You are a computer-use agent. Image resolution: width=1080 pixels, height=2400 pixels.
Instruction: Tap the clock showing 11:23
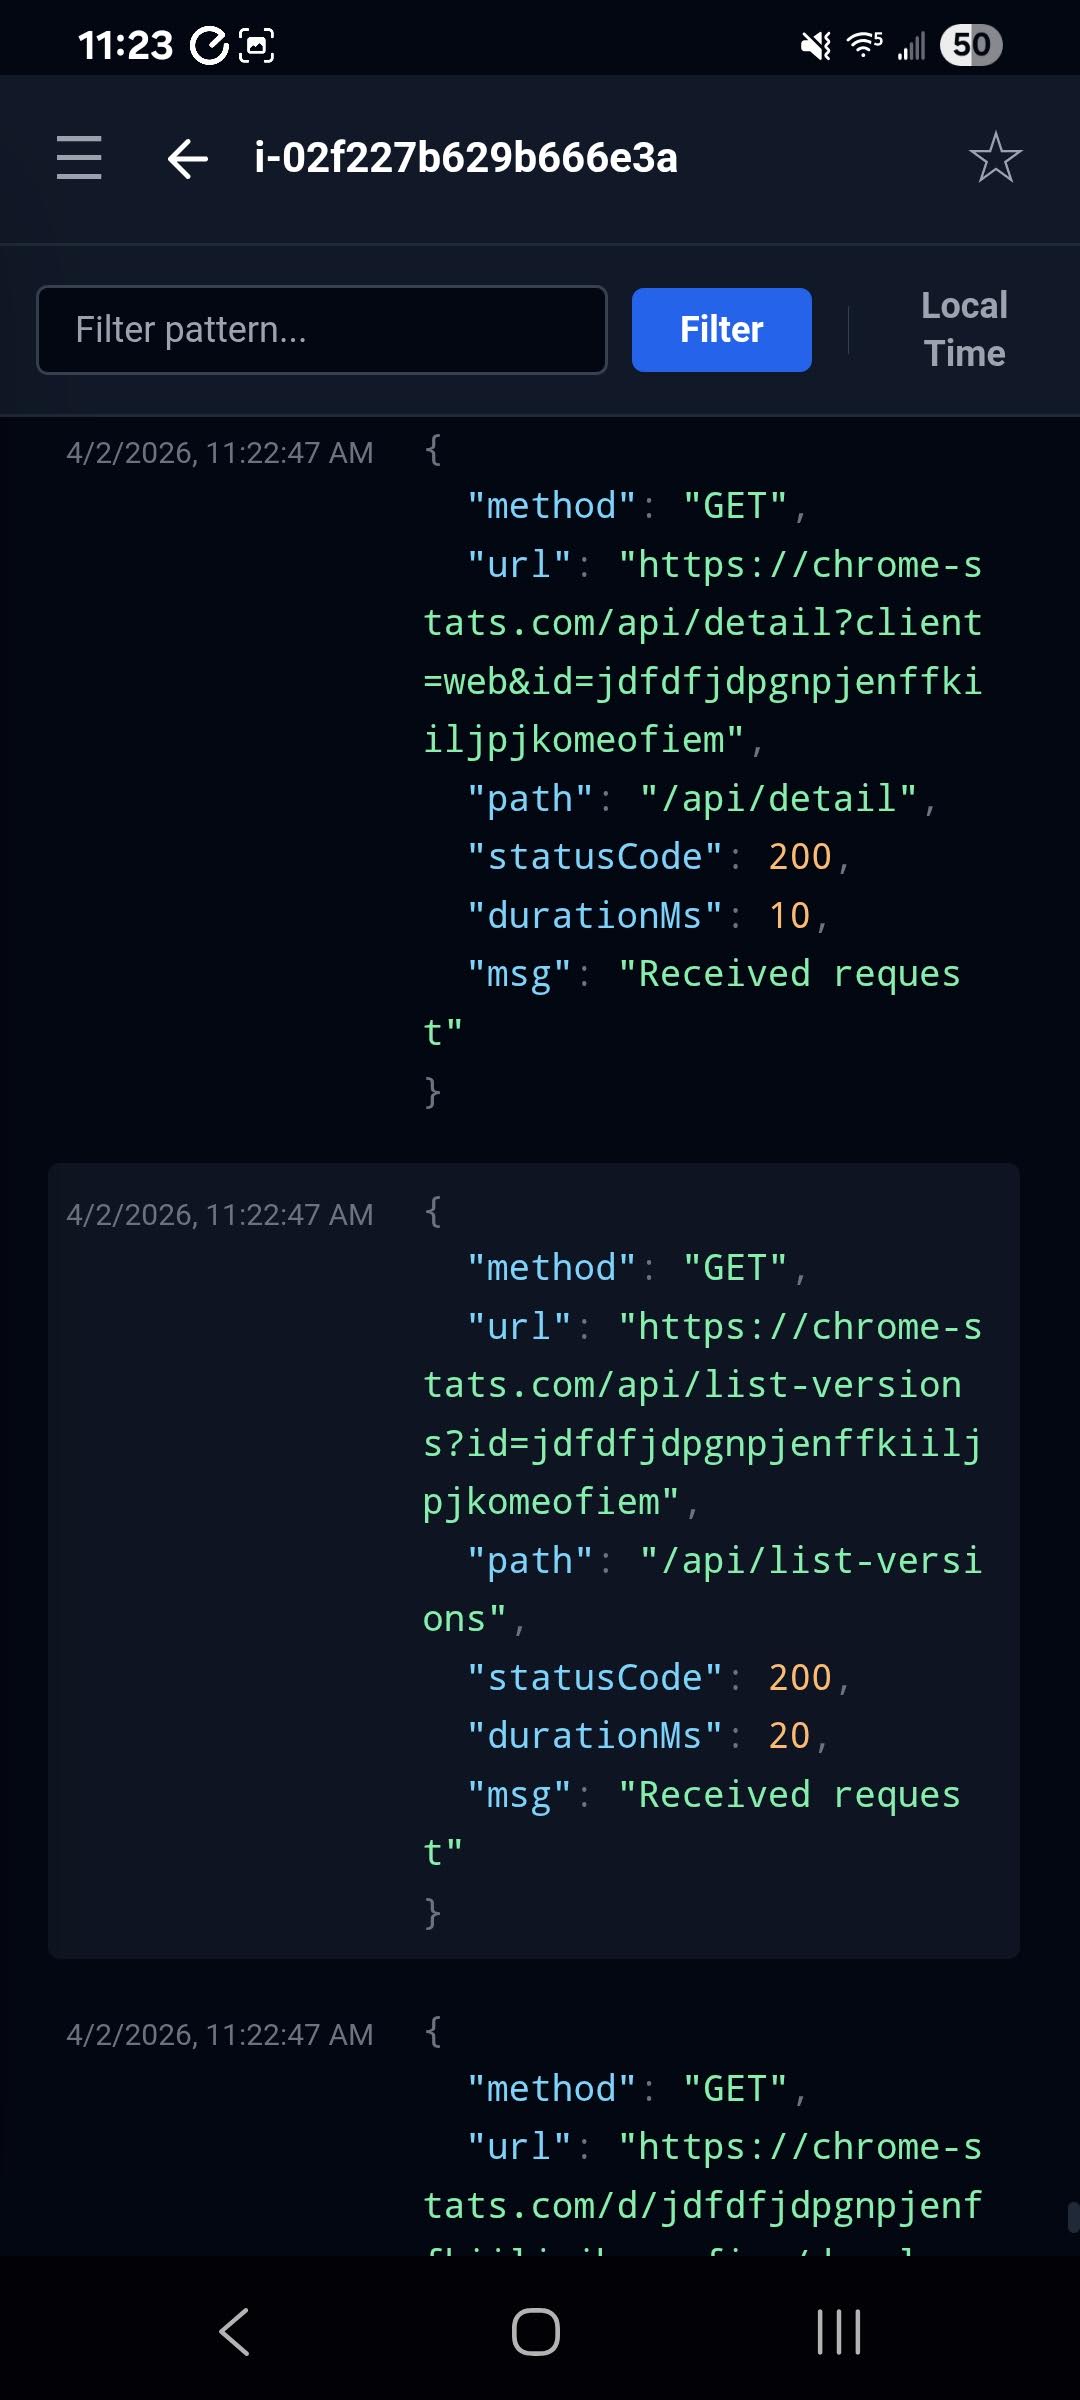130,44
